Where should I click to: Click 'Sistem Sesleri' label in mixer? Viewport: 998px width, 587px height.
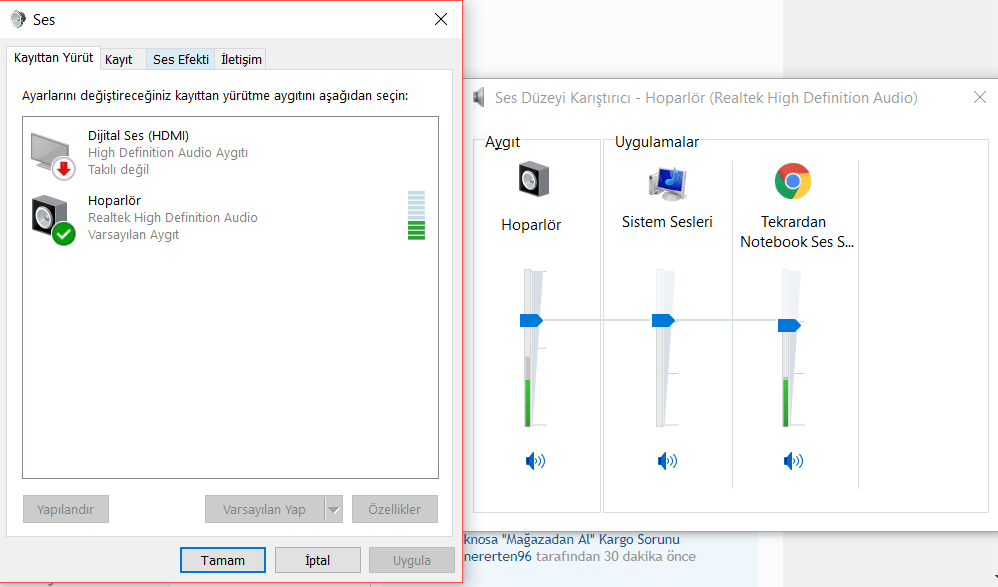coord(667,222)
